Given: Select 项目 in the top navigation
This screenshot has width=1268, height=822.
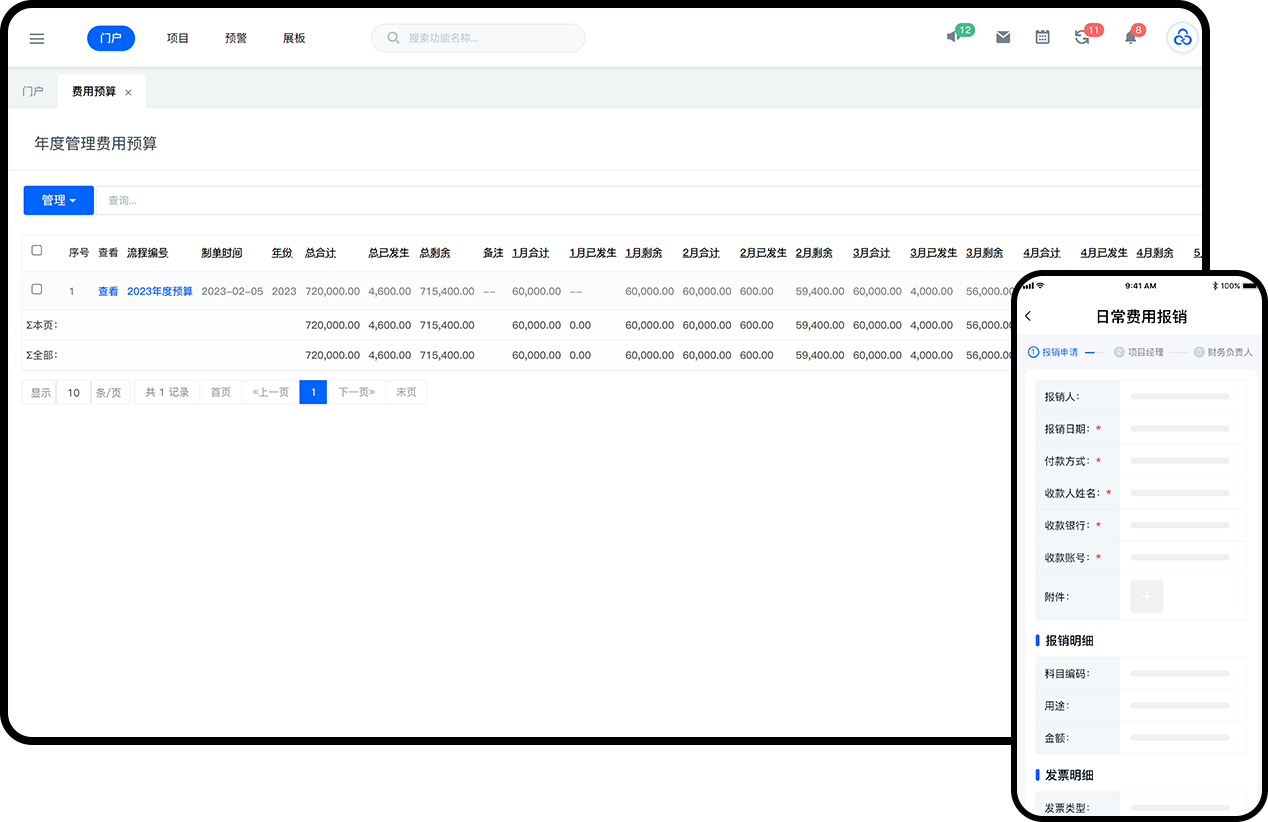Looking at the screenshot, I should coord(178,39).
